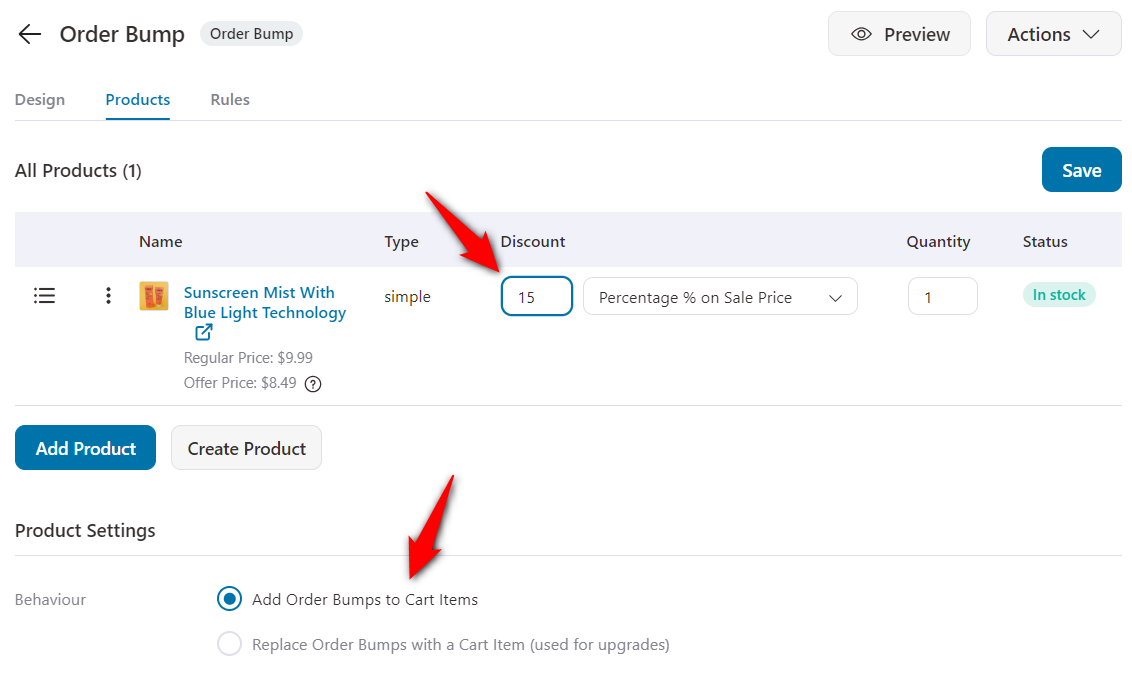Click the Offer Price help question mark
Screen dimensions: 1132x678
click(x=312, y=383)
